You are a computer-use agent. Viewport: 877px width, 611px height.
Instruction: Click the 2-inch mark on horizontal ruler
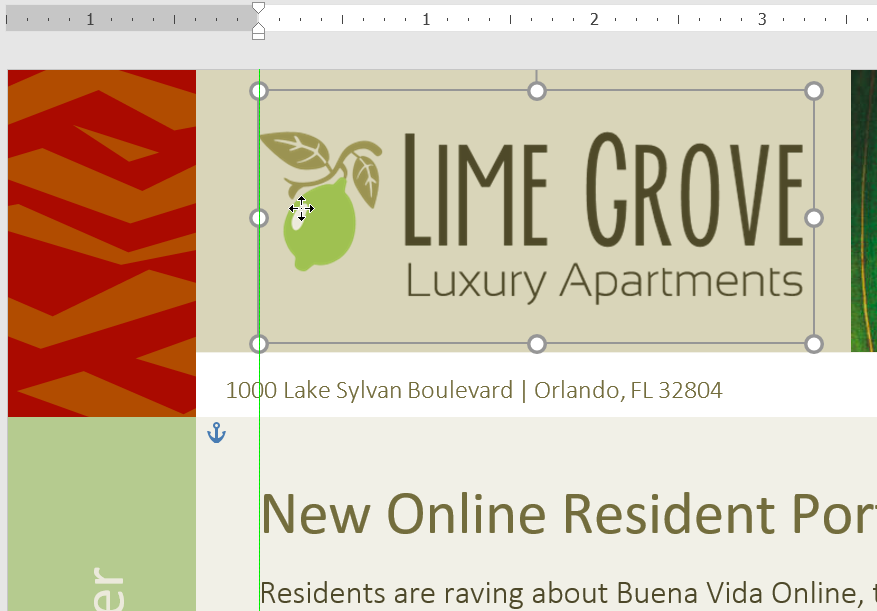pos(593,19)
